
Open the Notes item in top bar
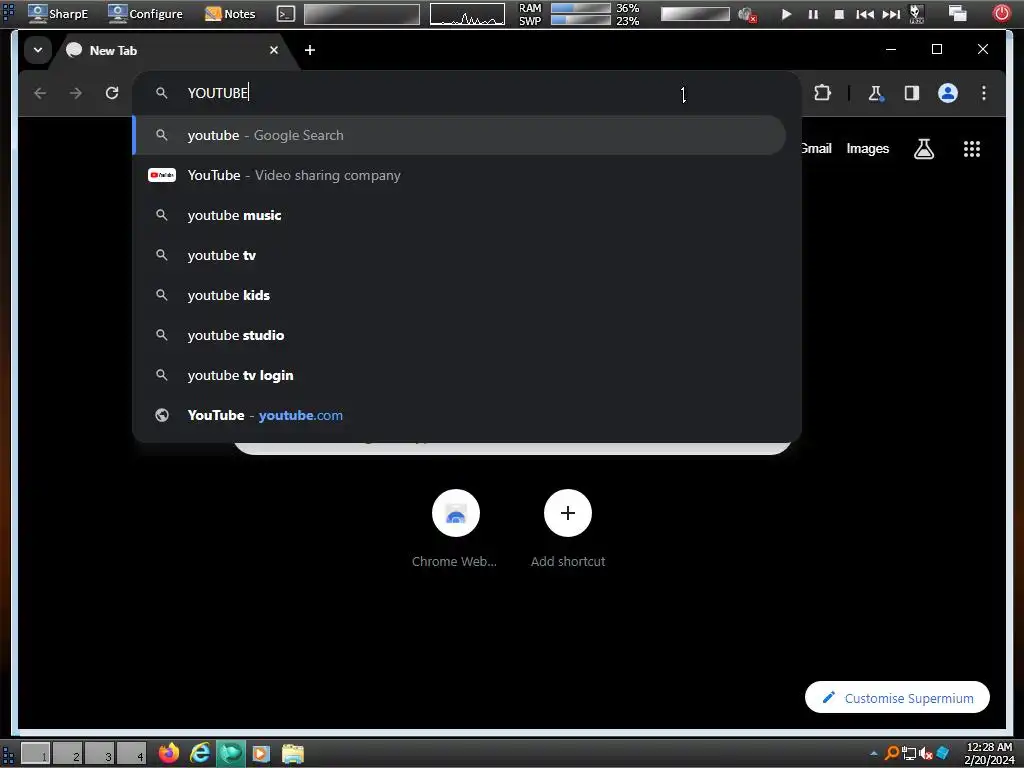tap(230, 14)
